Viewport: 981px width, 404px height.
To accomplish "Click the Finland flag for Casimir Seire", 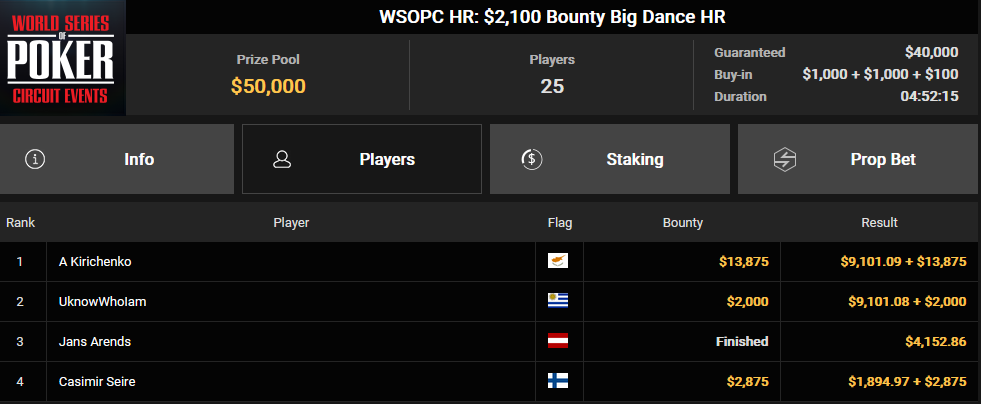I will coord(557,381).
